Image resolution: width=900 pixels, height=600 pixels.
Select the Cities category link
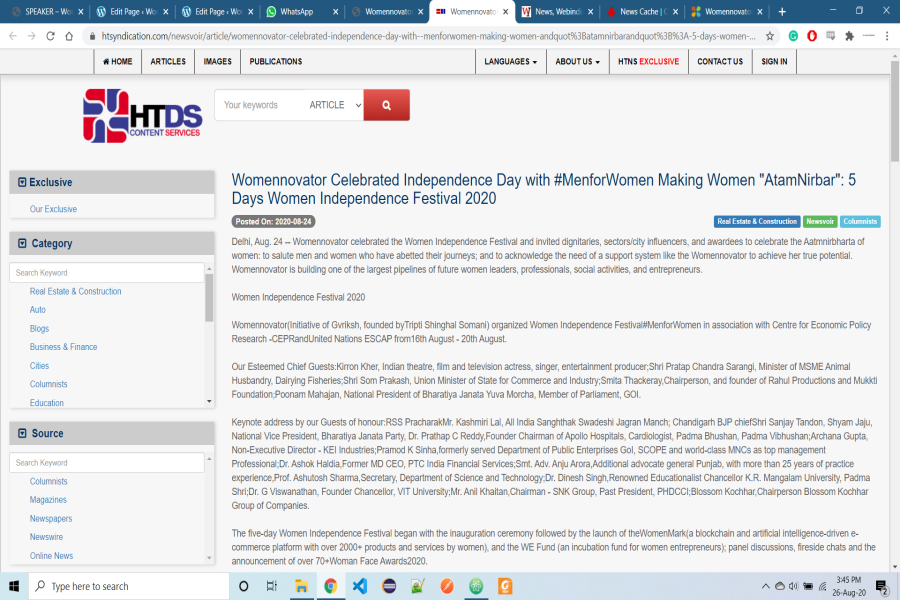pyautogui.click(x=40, y=366)
